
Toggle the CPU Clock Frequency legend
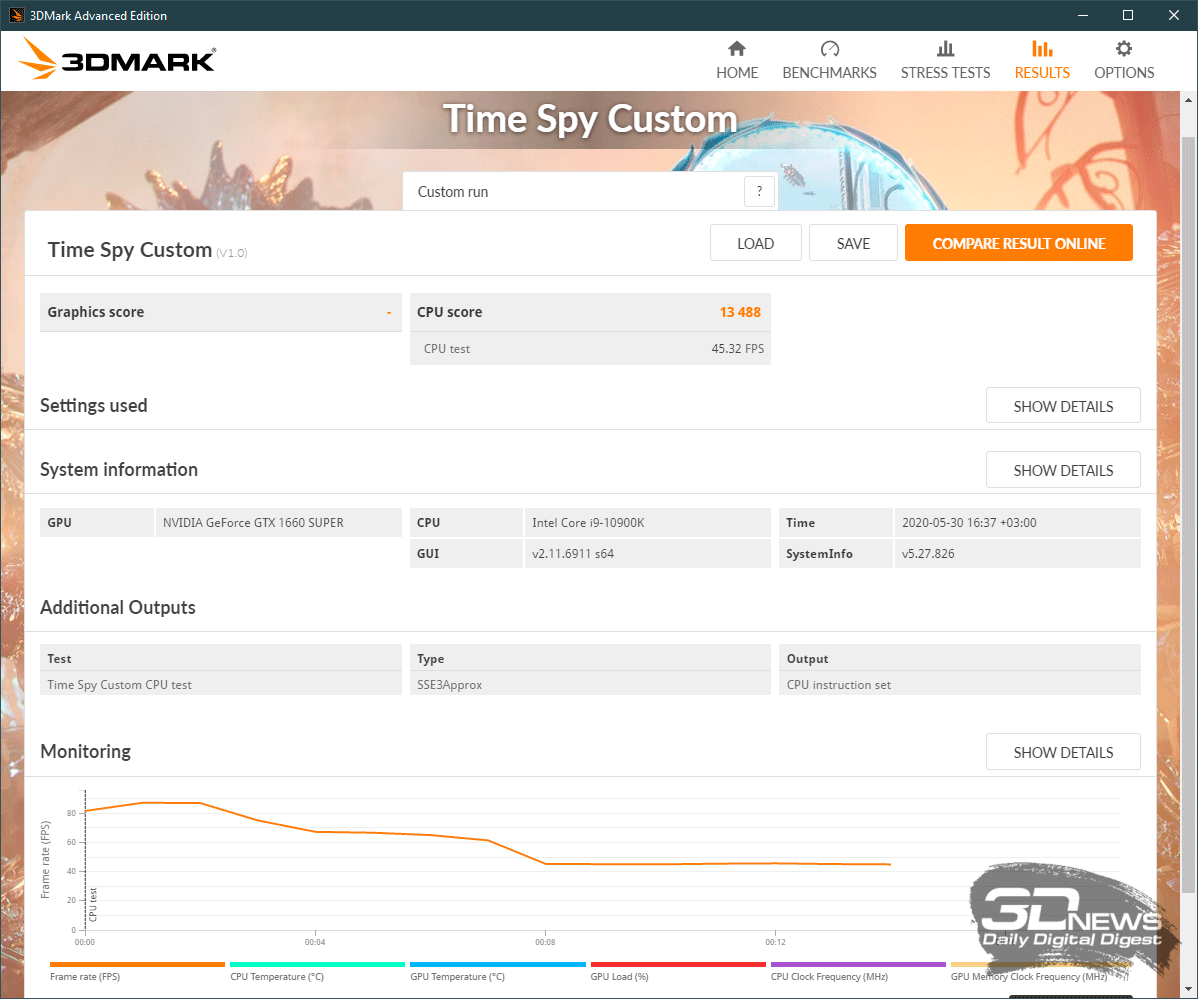829,977
